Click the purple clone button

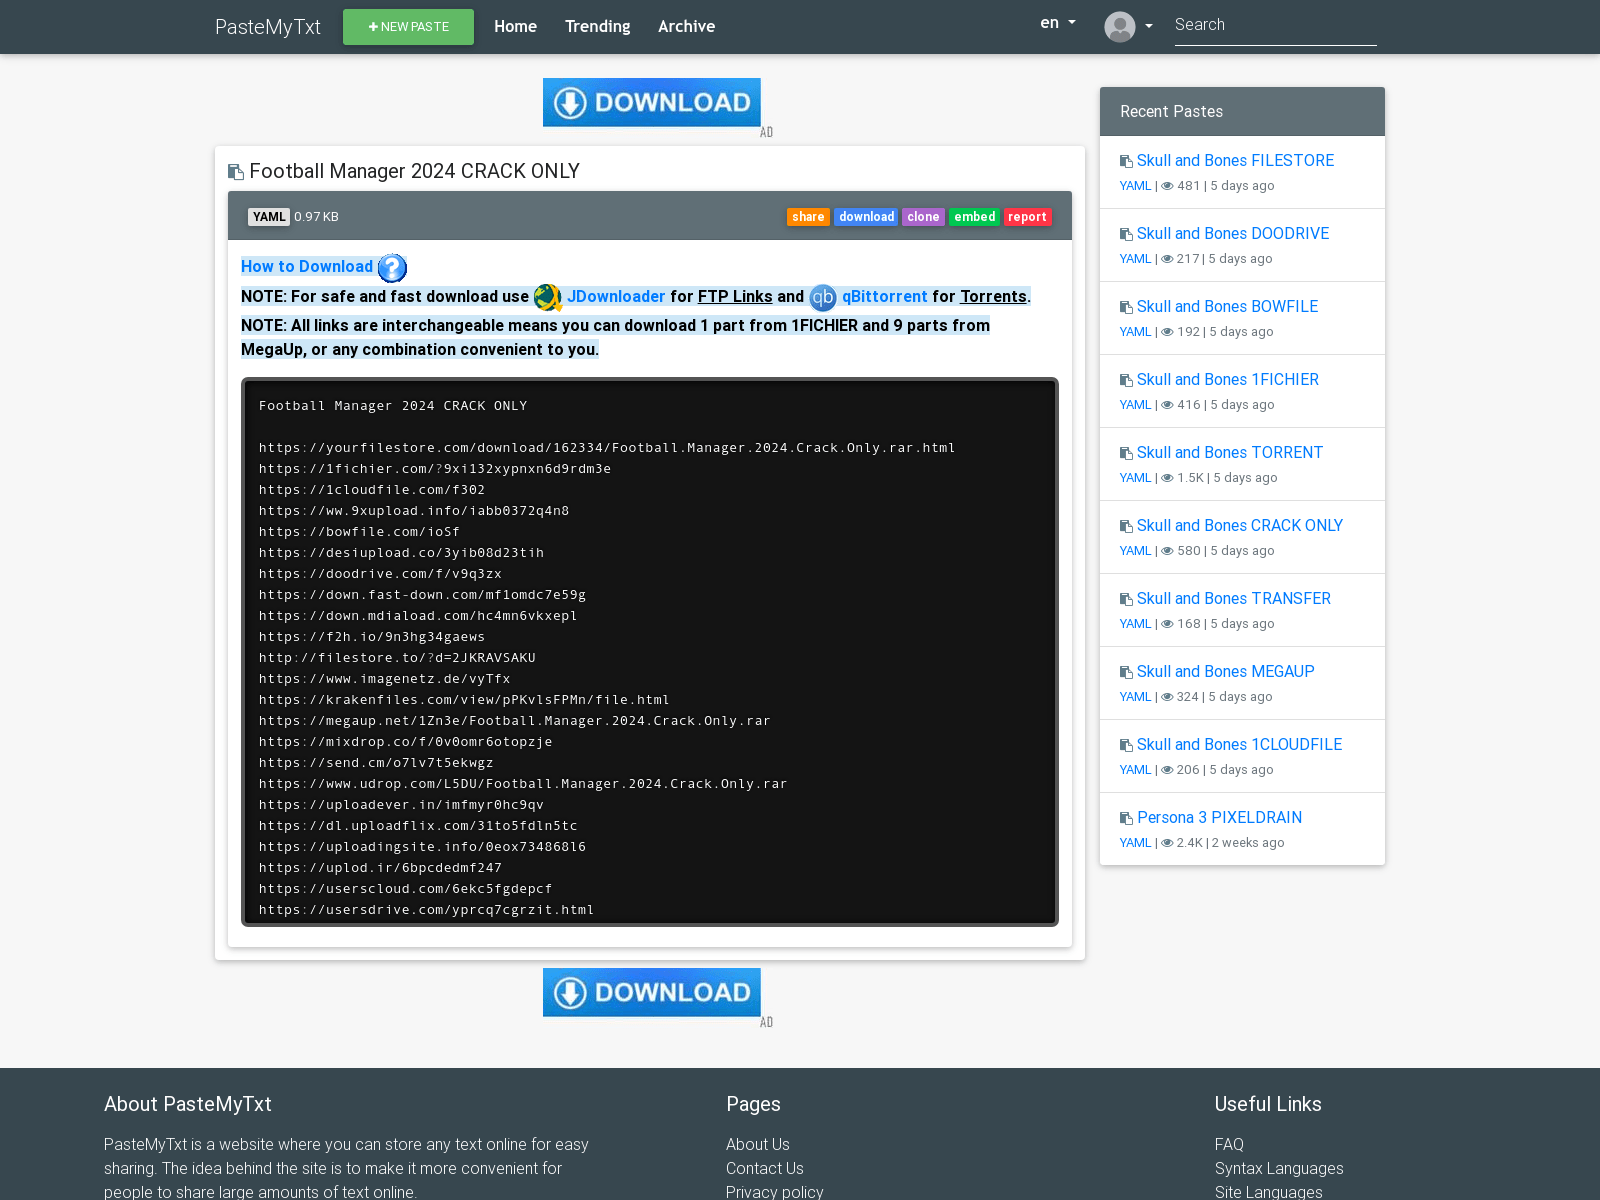tap(923, 217)
